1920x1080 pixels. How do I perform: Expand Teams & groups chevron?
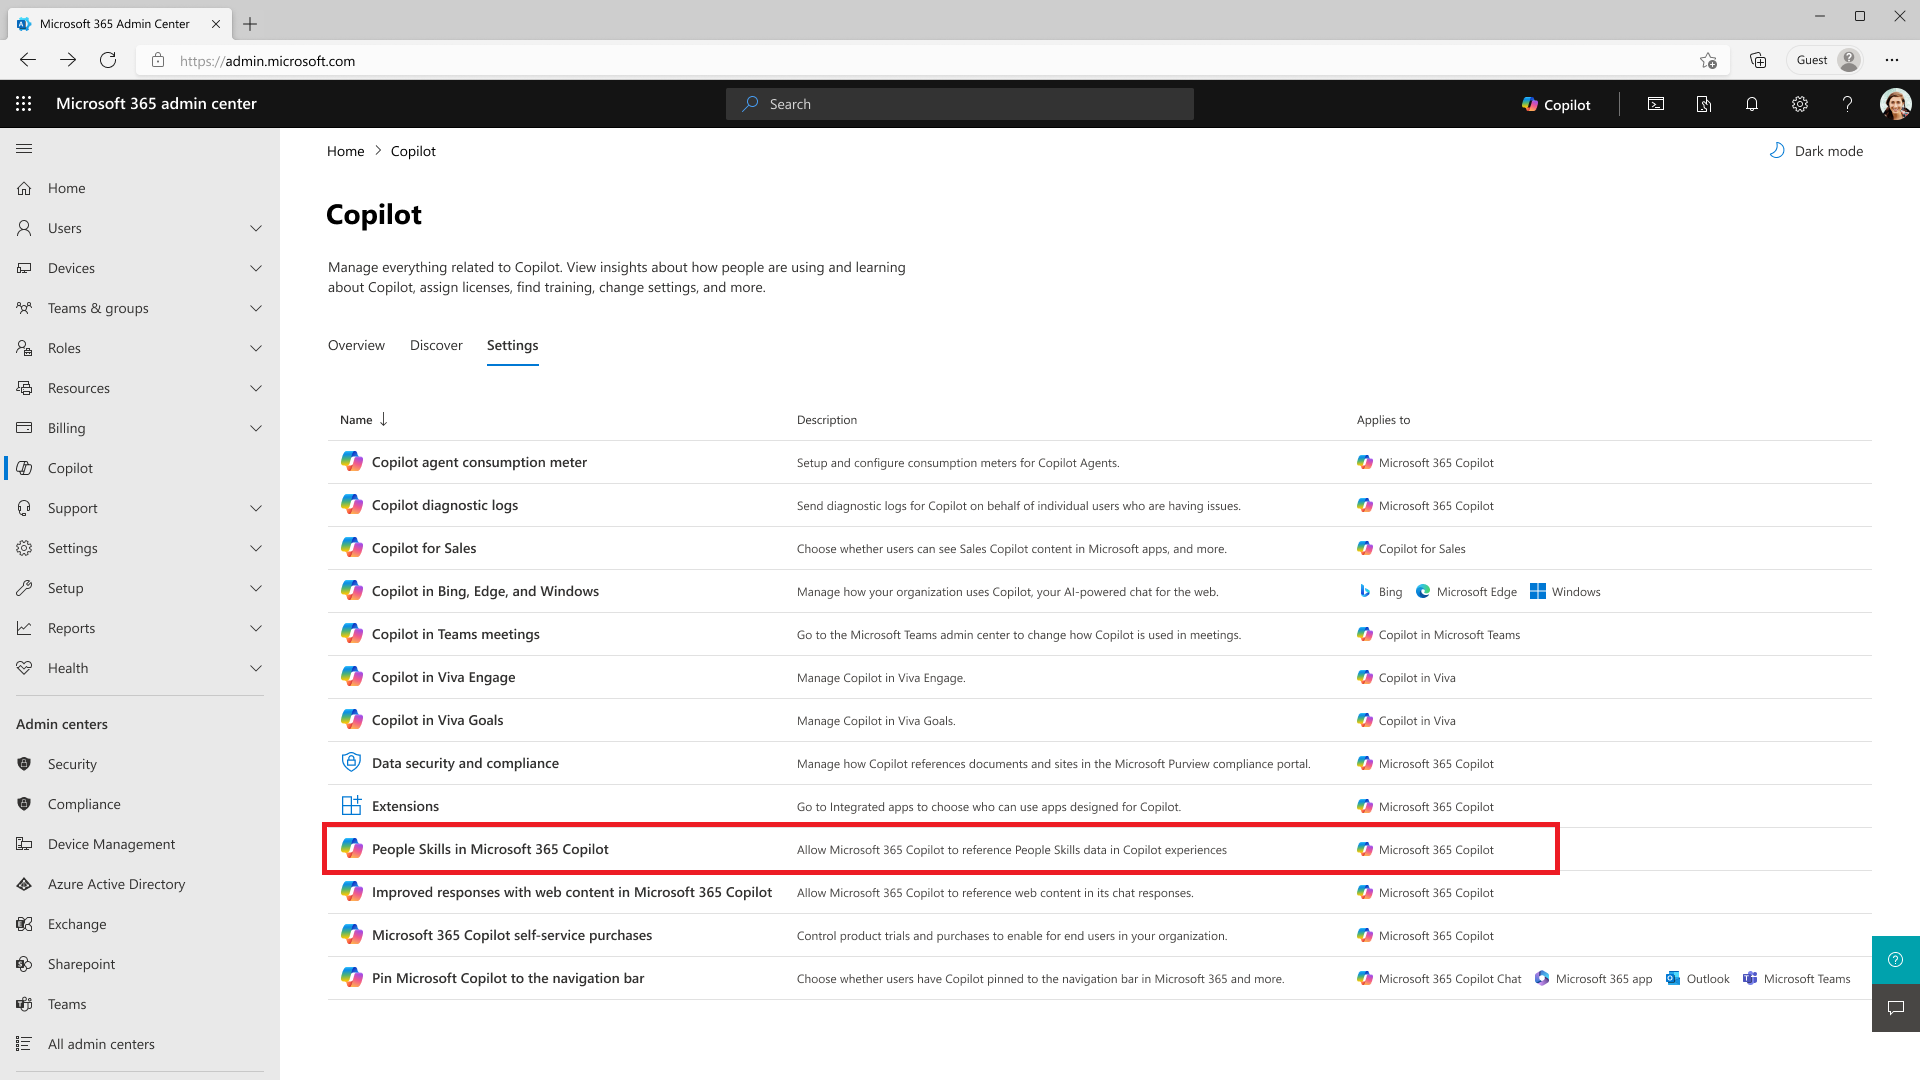coord(256,308)
